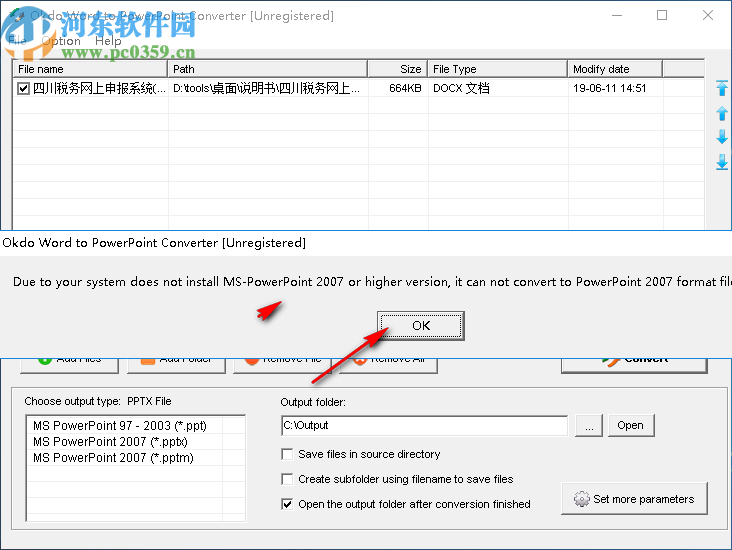Click the C:\Output folder input field
The height and width of the screenshot is (550, 732).
pos(424,425)
